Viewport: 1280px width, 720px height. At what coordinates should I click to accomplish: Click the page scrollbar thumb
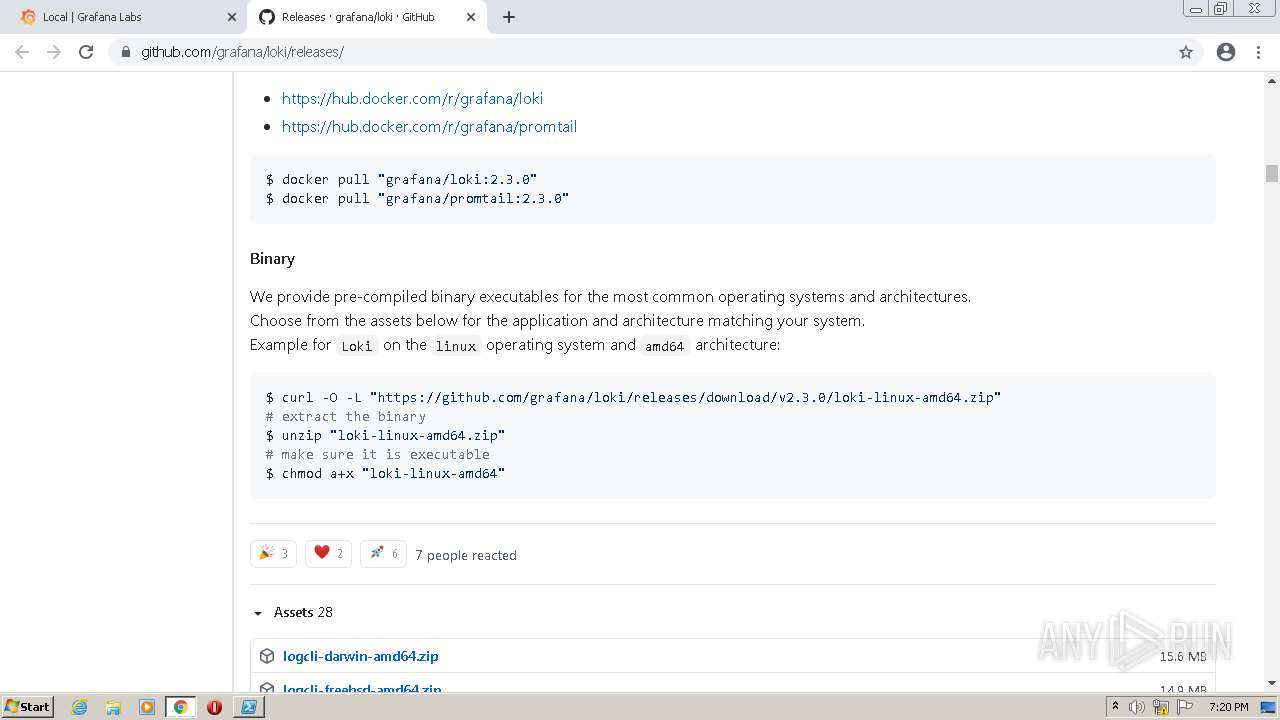[1272, 173]
